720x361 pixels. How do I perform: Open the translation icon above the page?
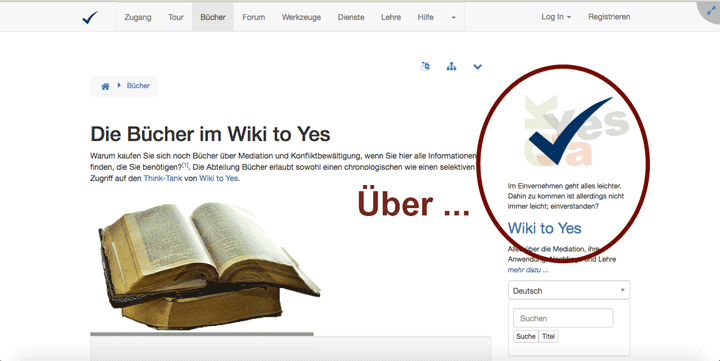[x=425, y=67]
